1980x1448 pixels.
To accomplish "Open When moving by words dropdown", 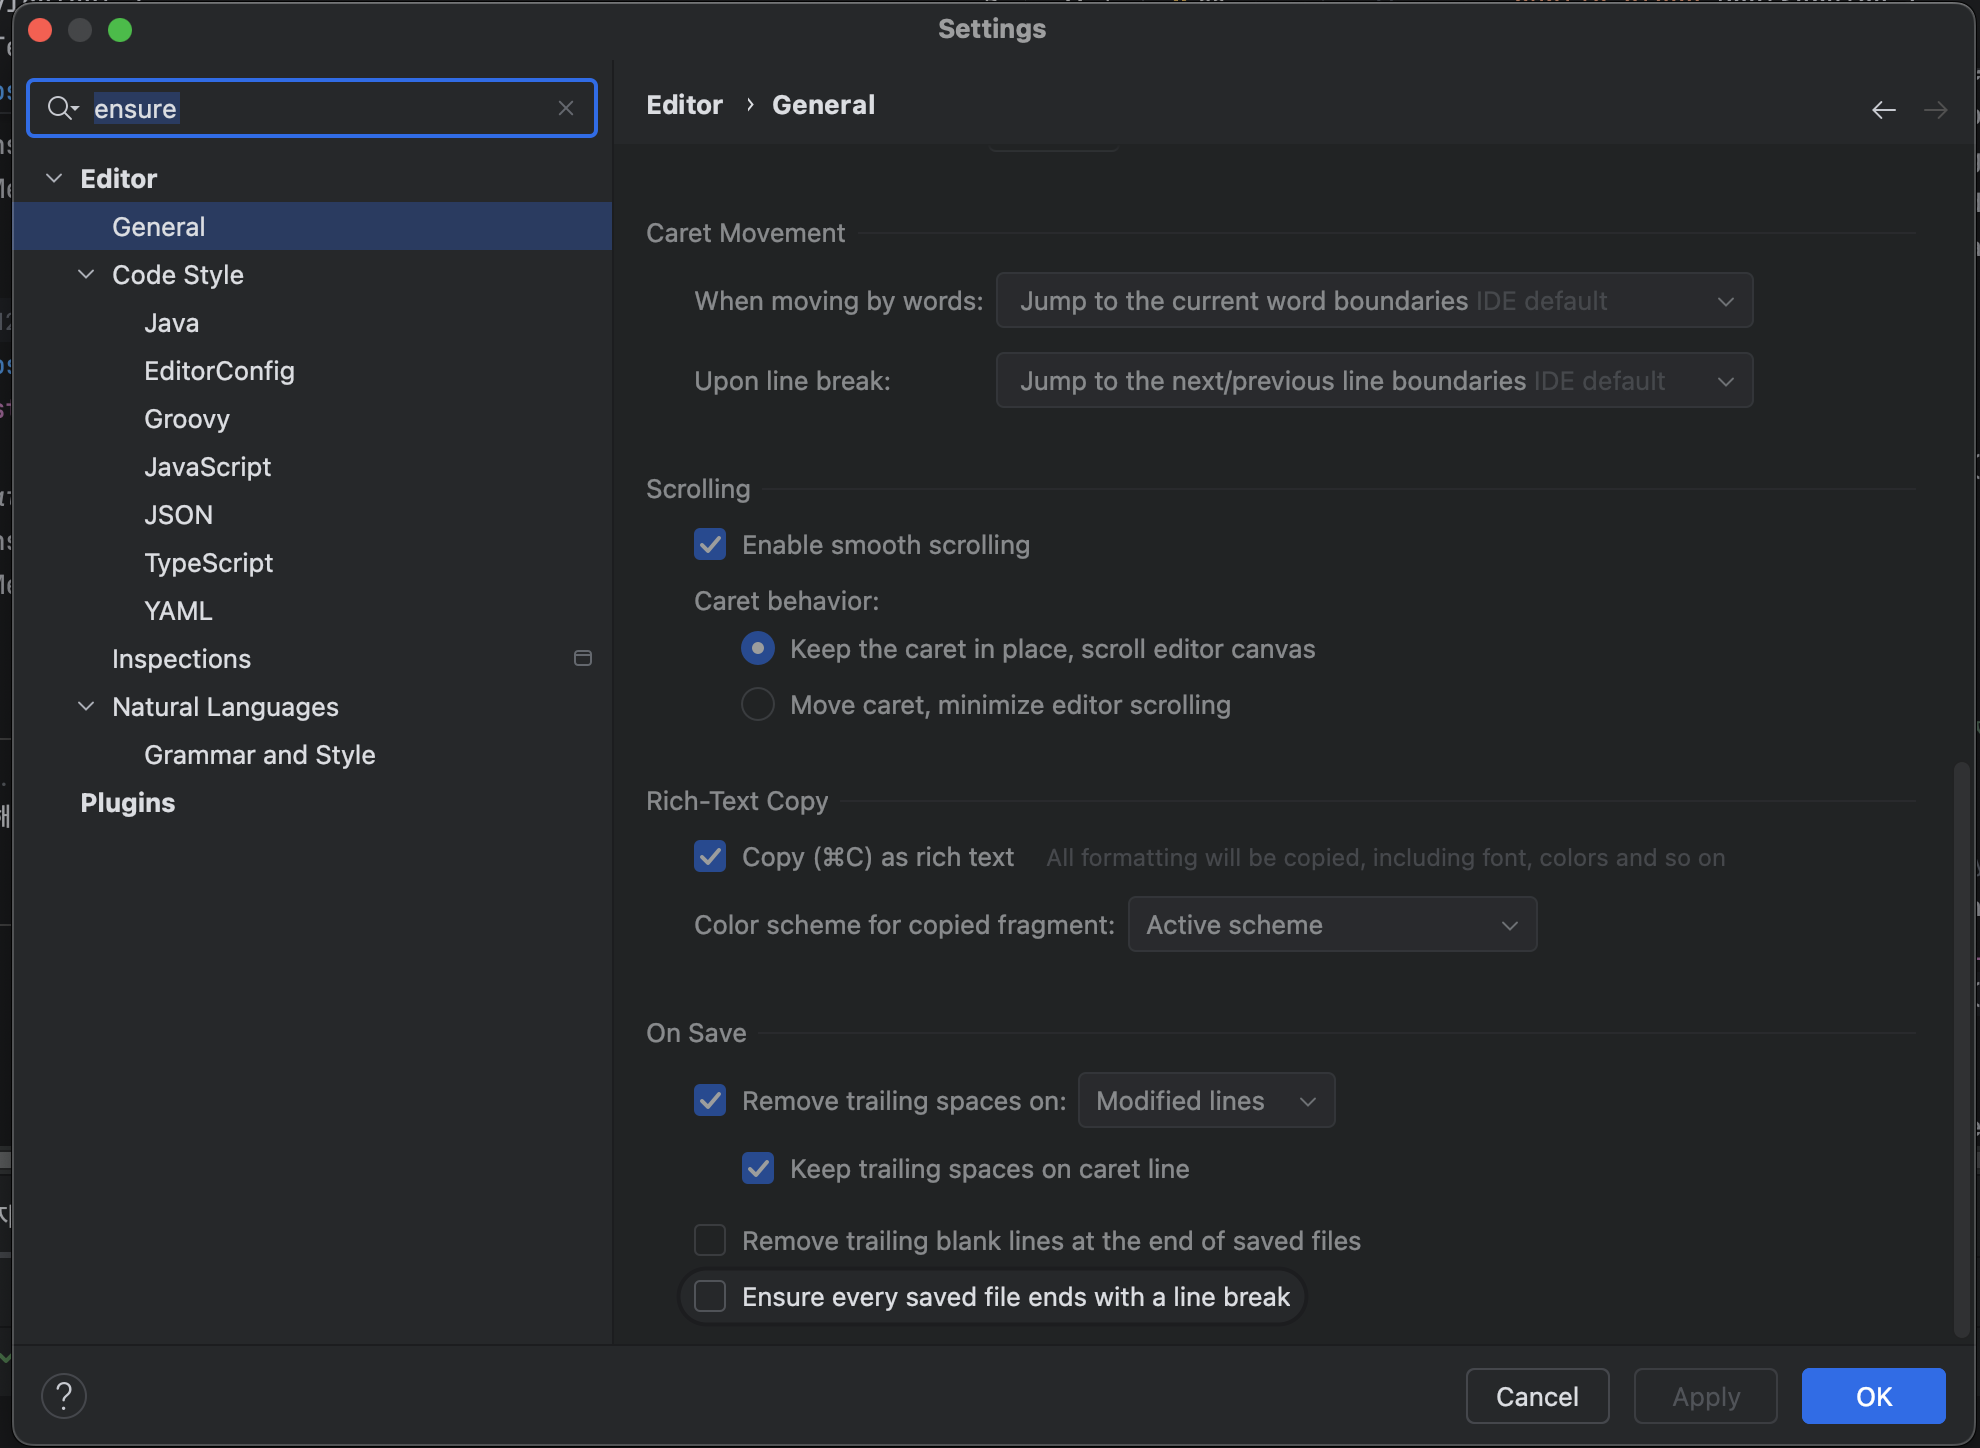I will [1374, 301].
